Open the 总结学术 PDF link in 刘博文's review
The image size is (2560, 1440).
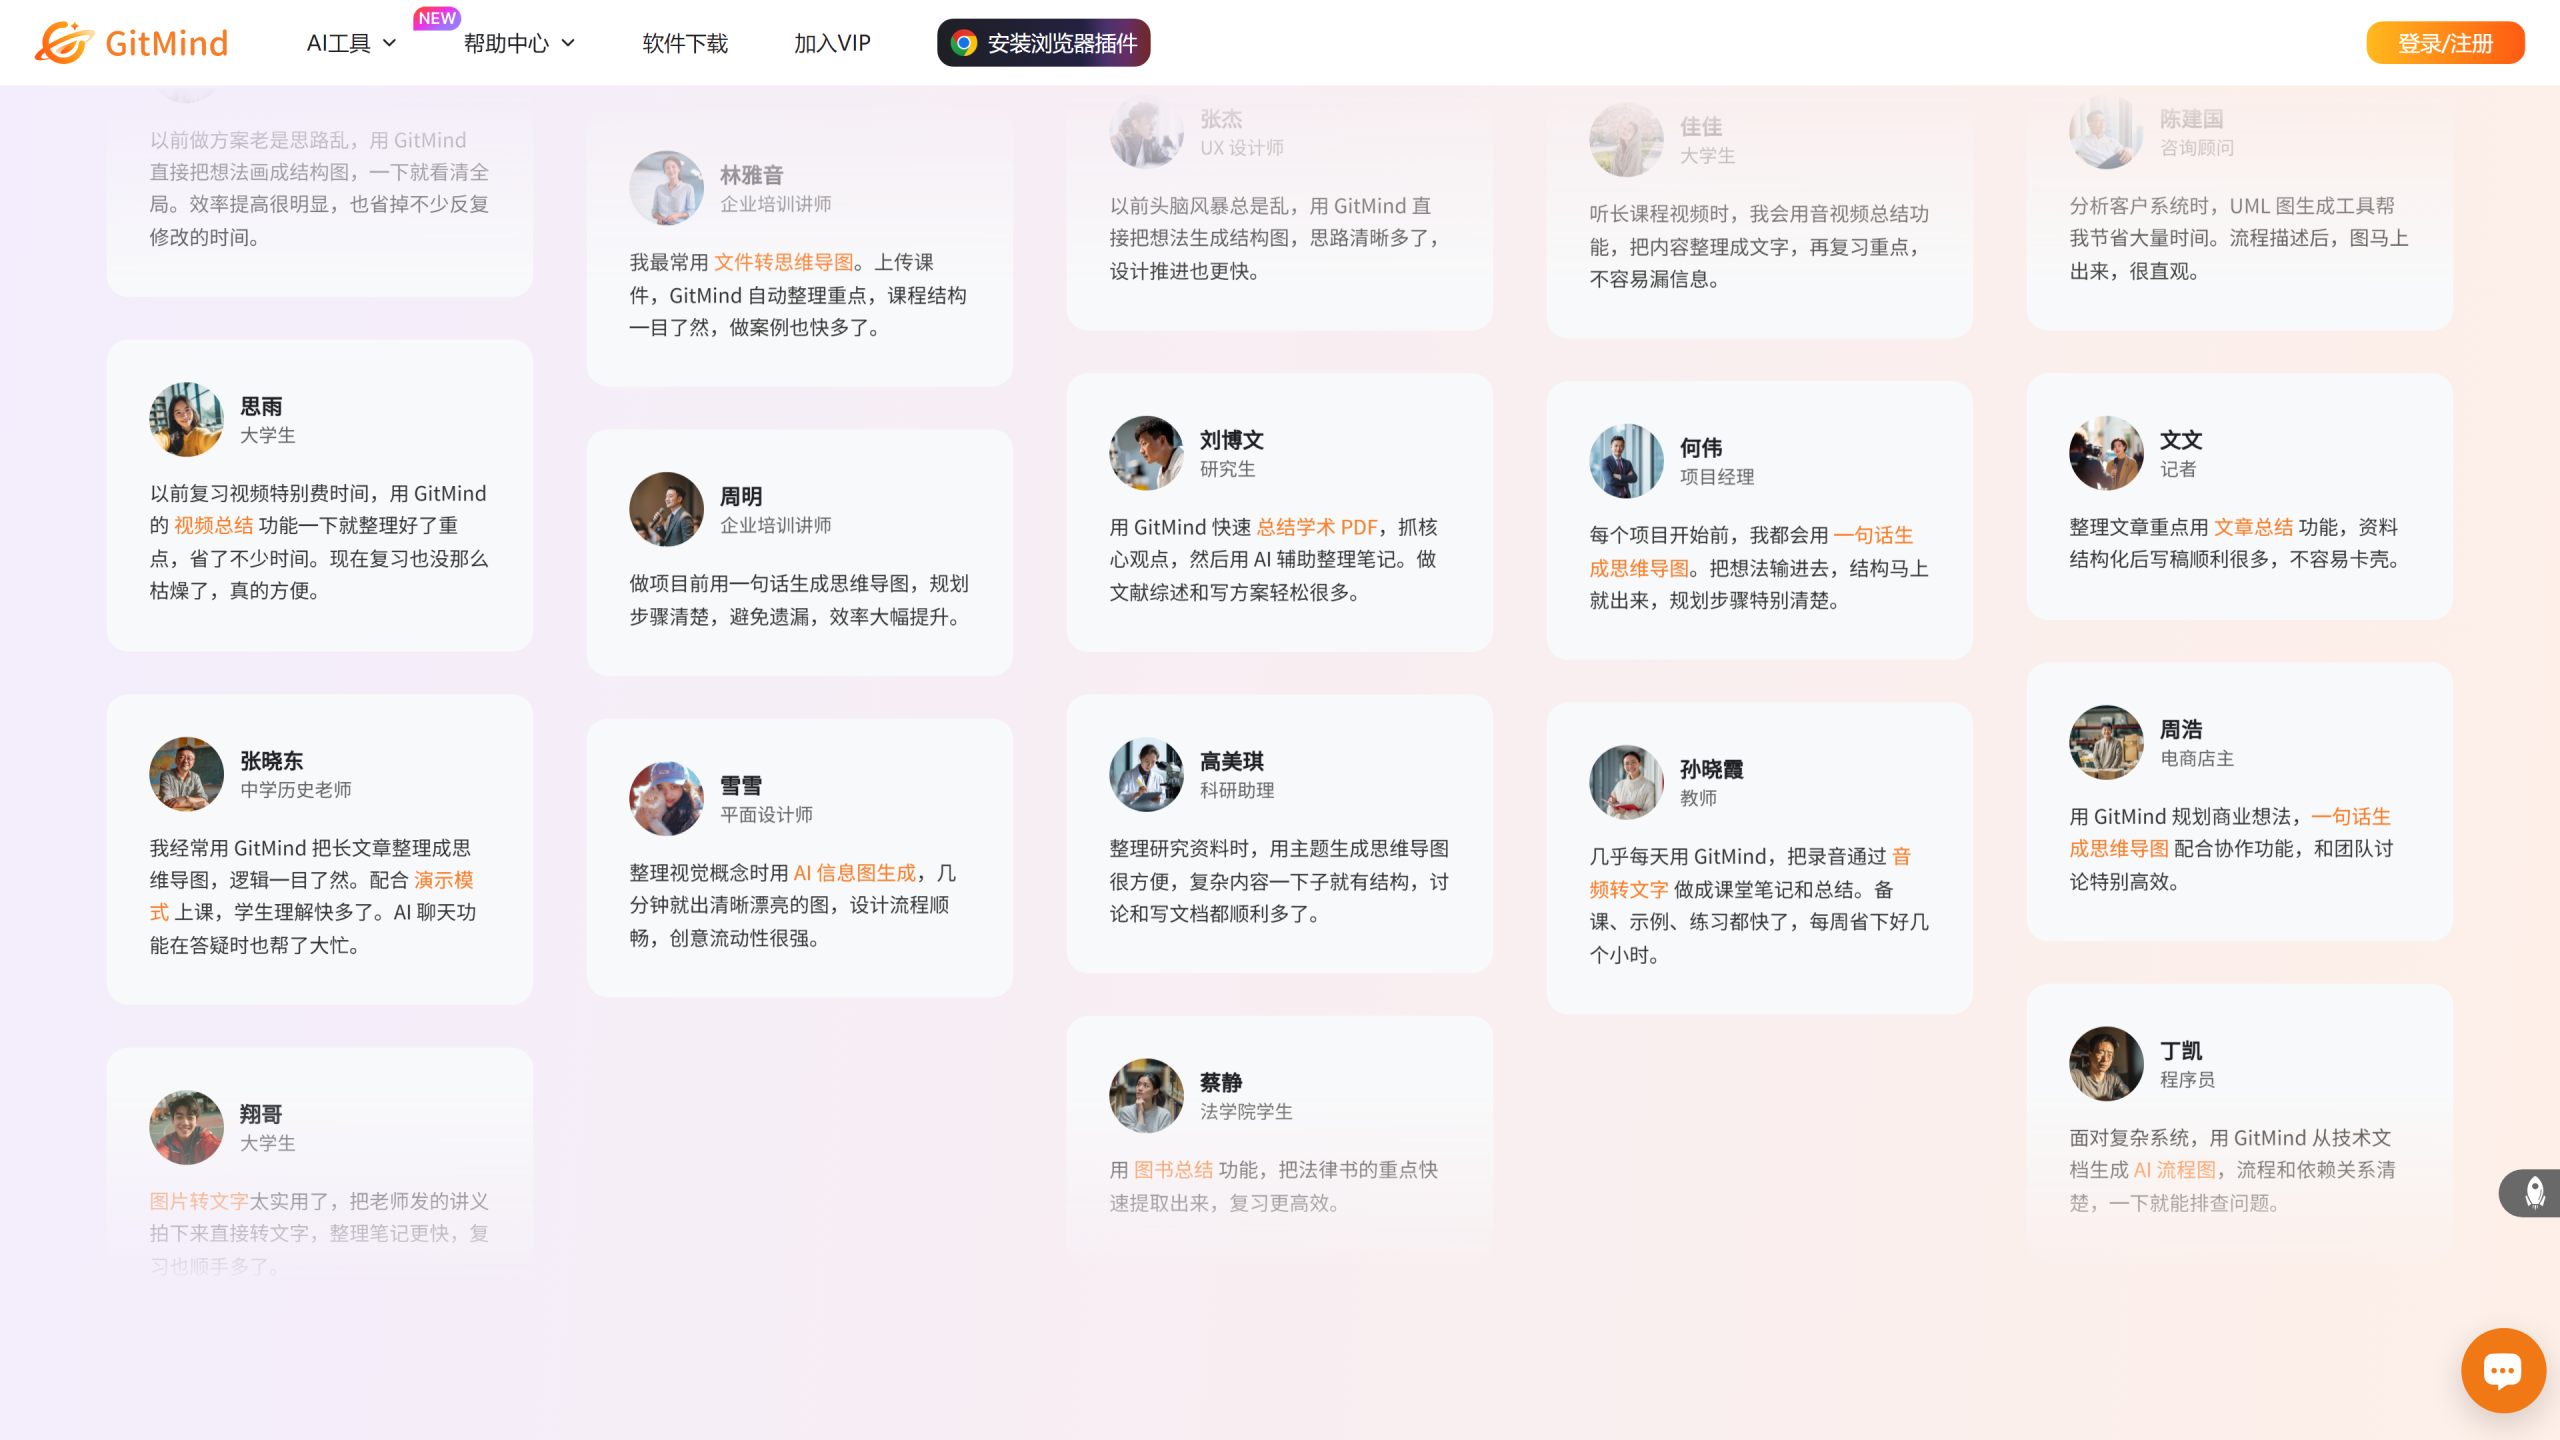click(x=1316, y=527)
